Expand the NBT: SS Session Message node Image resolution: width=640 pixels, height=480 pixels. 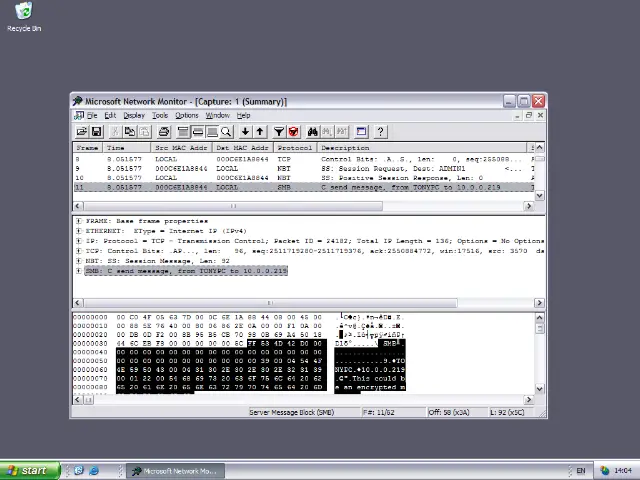(79, 260)
